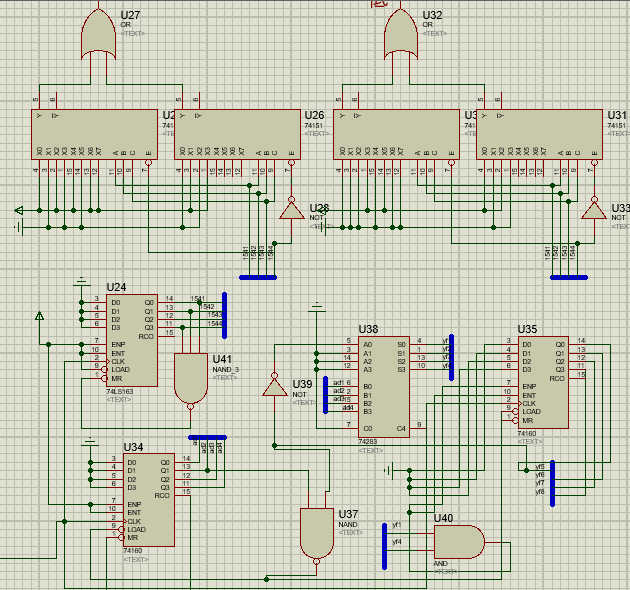Click the blue bus at U38 B inputs
The width and height of the screenshot is (630, 590).
[x=325, y=395]
